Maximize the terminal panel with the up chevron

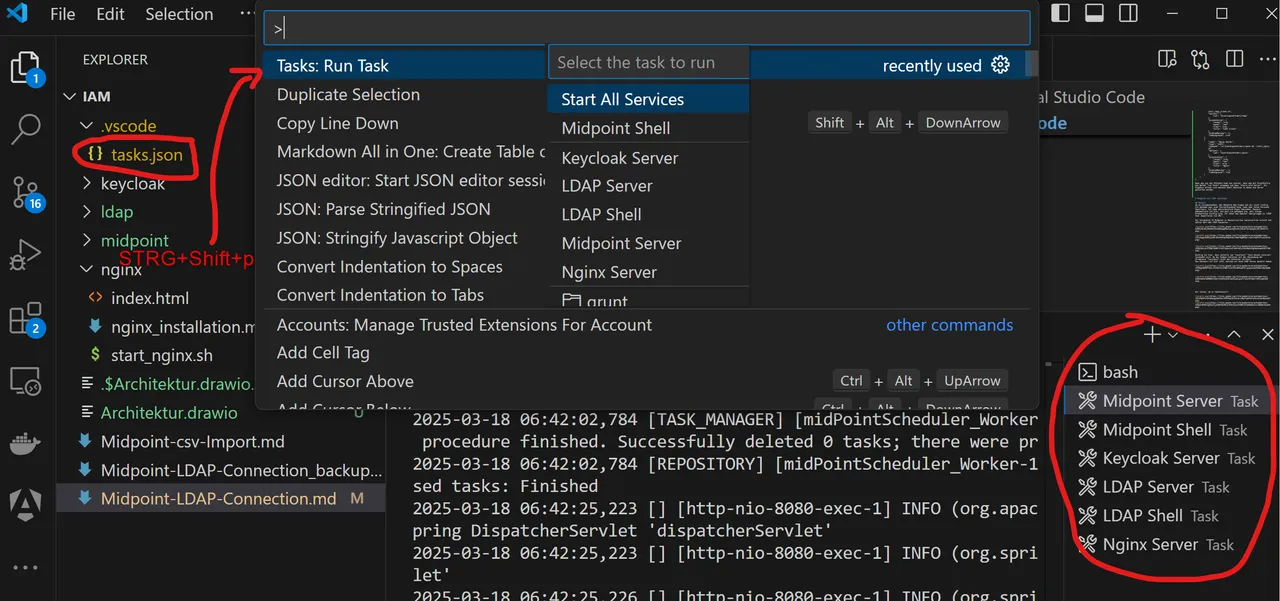pos(1234,335)
